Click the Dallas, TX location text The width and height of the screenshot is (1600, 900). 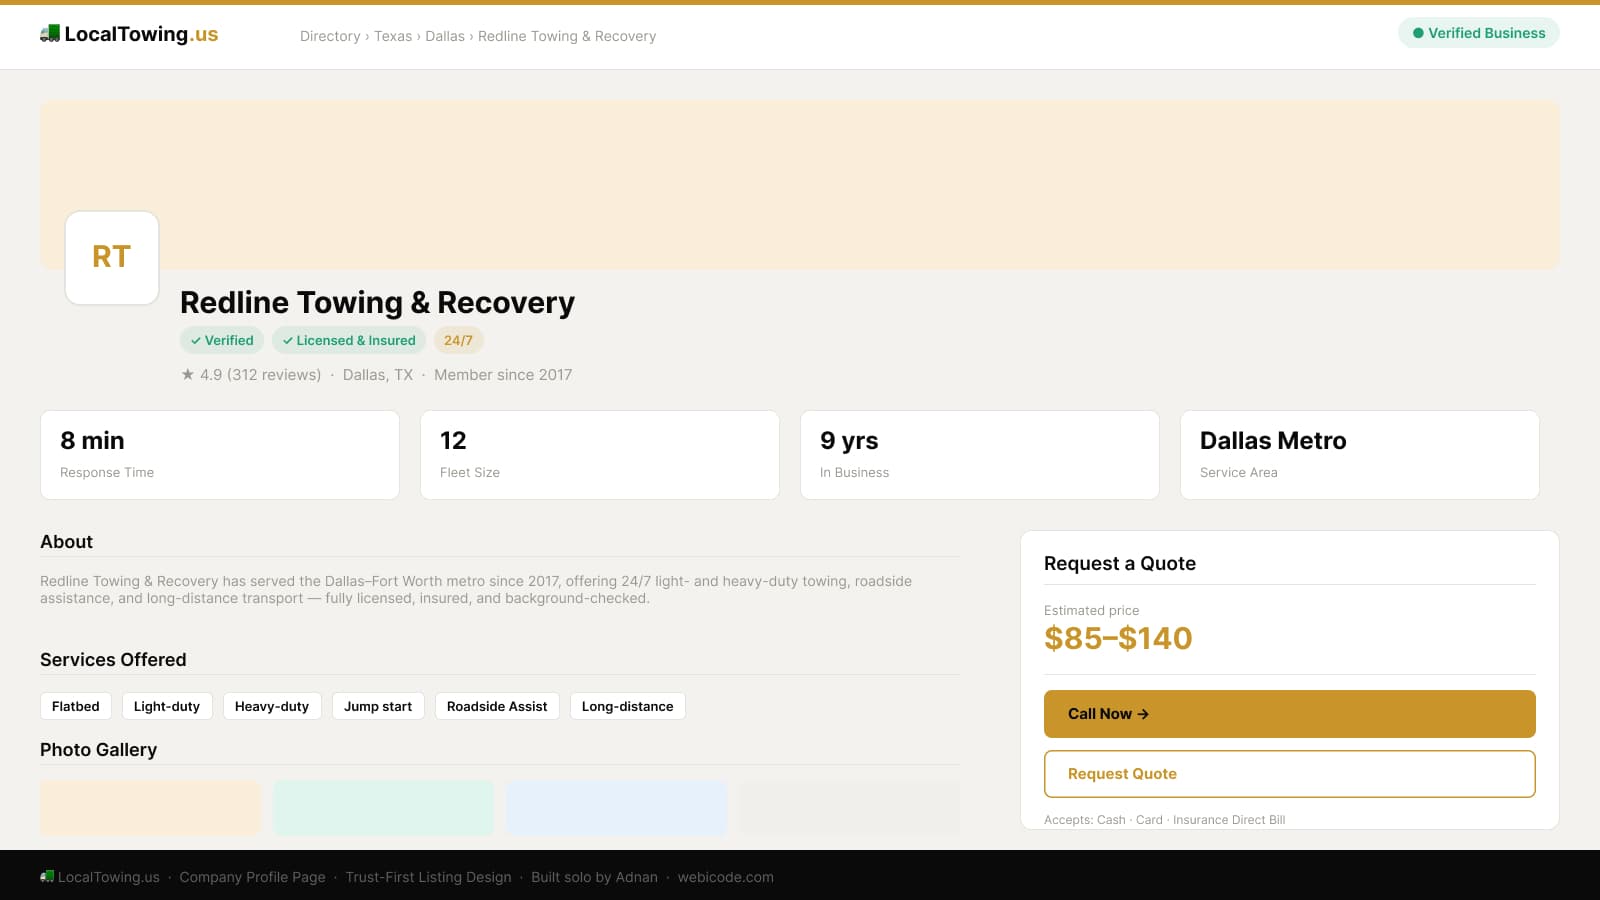point(378,375)
